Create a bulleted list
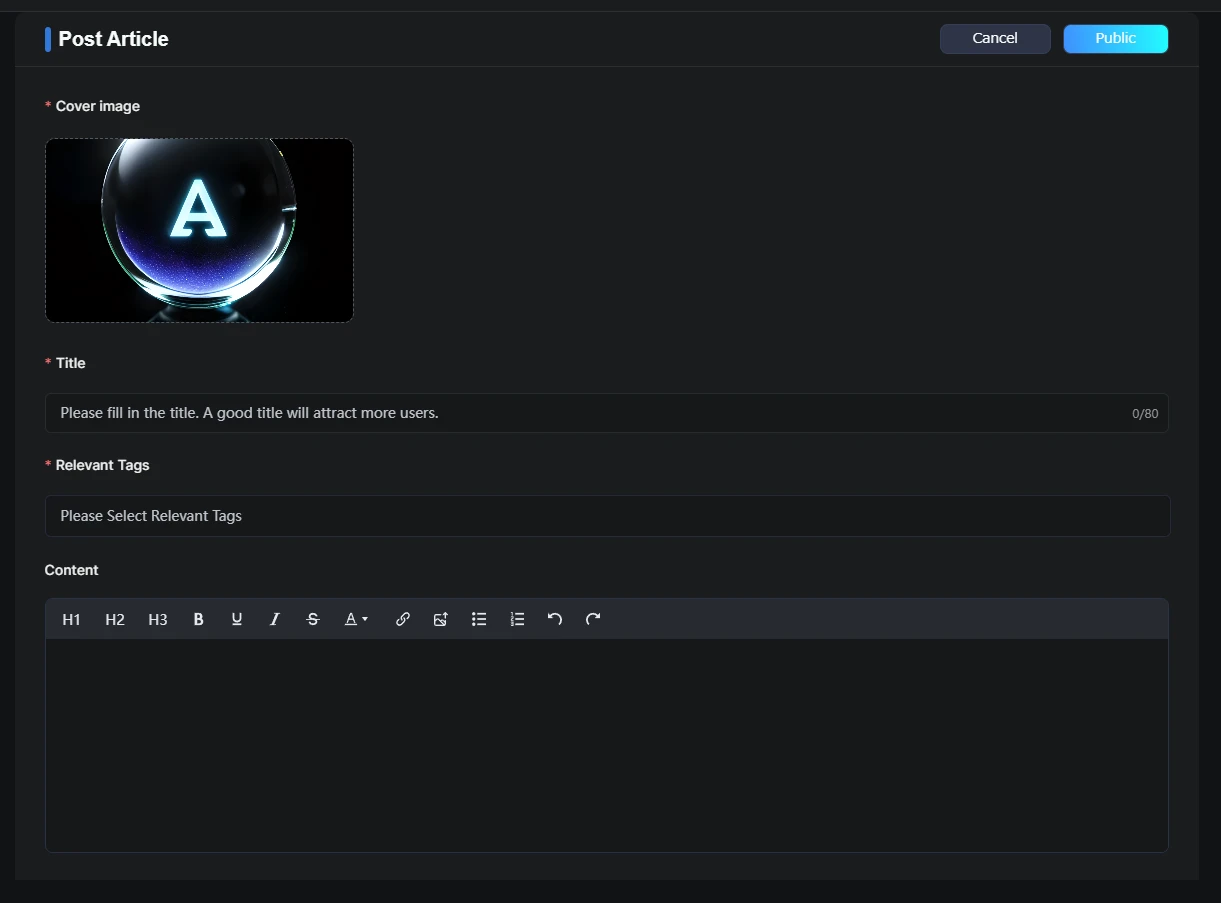The height and width of the screenshot is (903, 1221). 479,620
